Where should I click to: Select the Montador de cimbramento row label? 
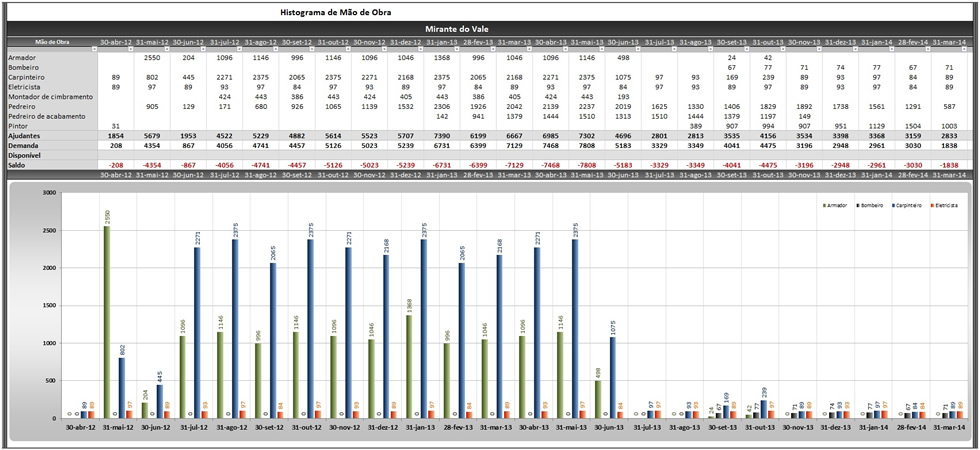point(50,96)
